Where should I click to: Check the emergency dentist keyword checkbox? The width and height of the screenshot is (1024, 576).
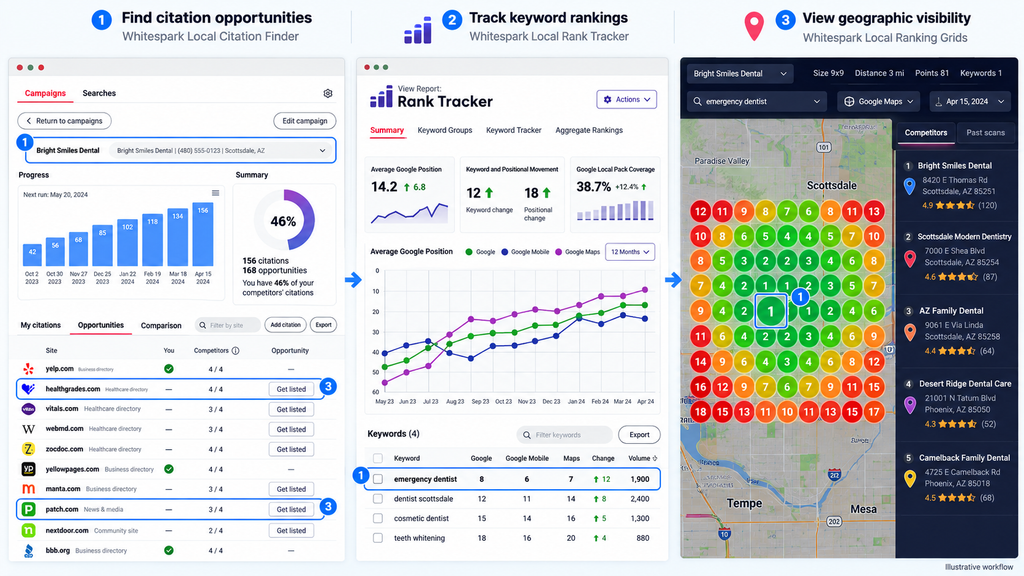coord(377,479)
